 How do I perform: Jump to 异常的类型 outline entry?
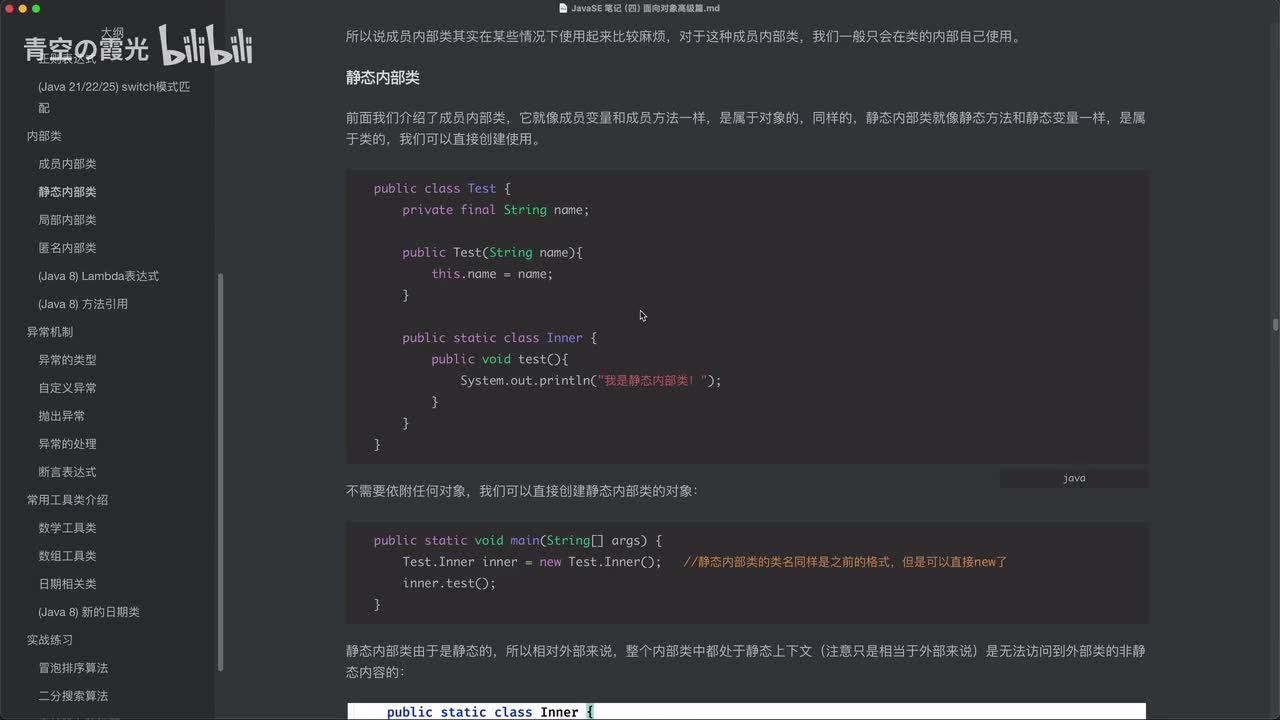(67, 360)
